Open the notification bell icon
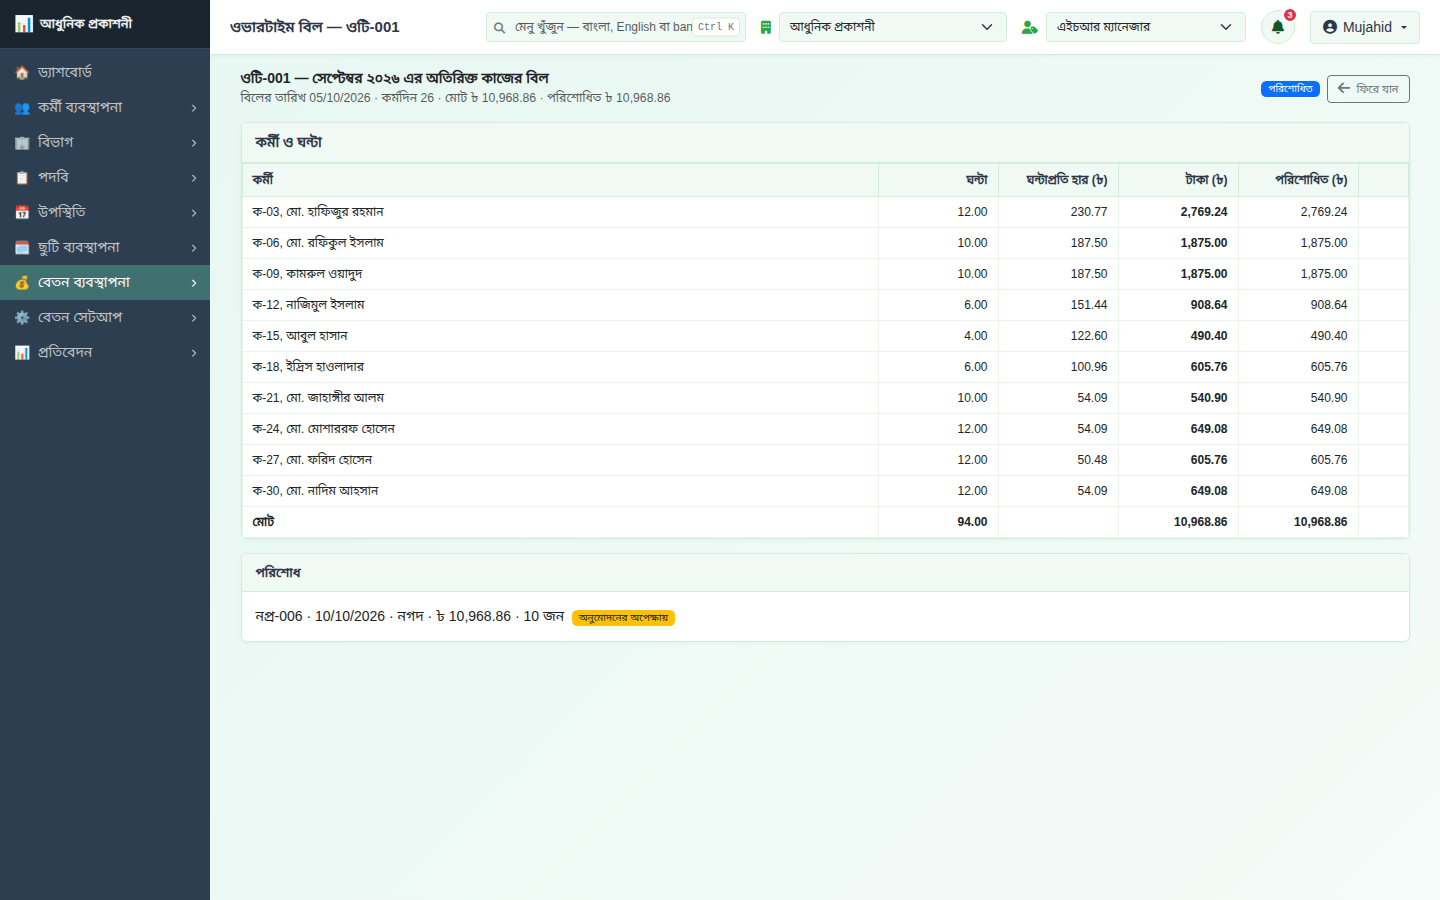The height and width of the screenshot is (900, 1440). pyautogui.click(x=1277, y=27)
